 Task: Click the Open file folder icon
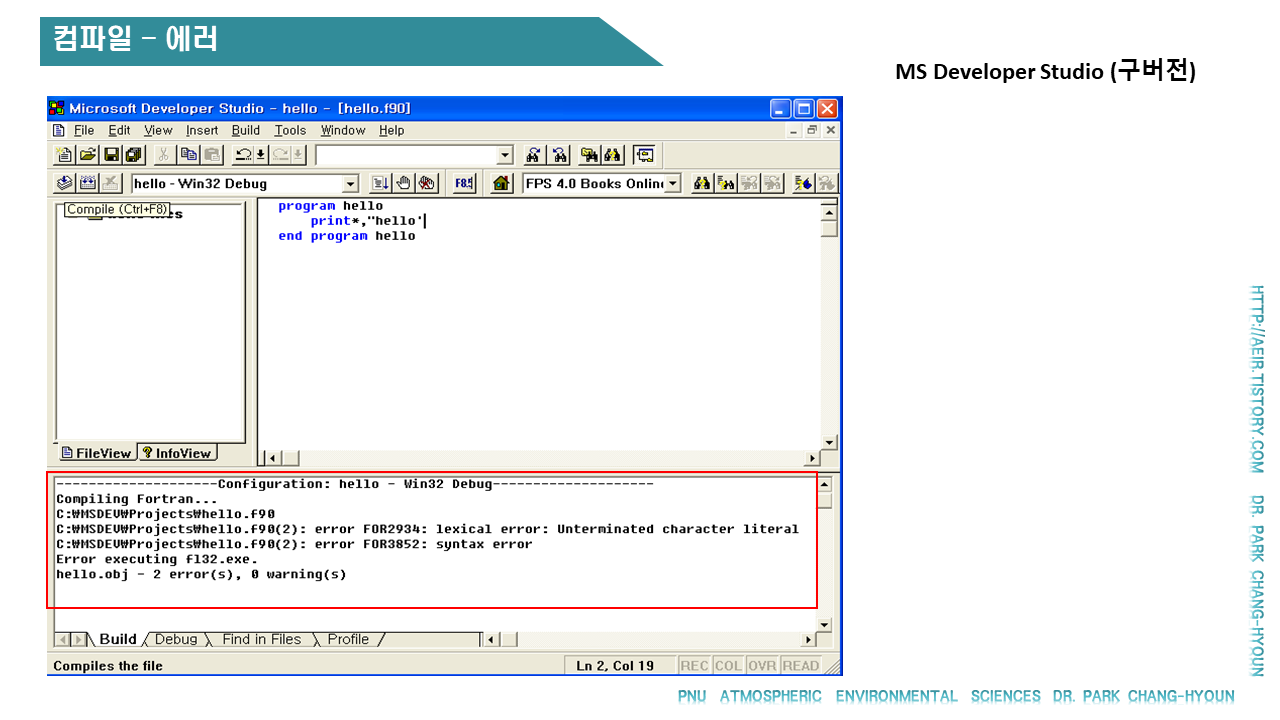click(88, 155)
